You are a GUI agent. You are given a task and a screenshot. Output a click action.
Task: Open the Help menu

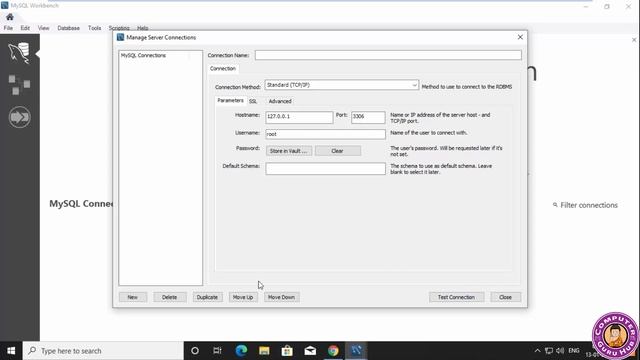pyautogui.click(x=142, y=28)
